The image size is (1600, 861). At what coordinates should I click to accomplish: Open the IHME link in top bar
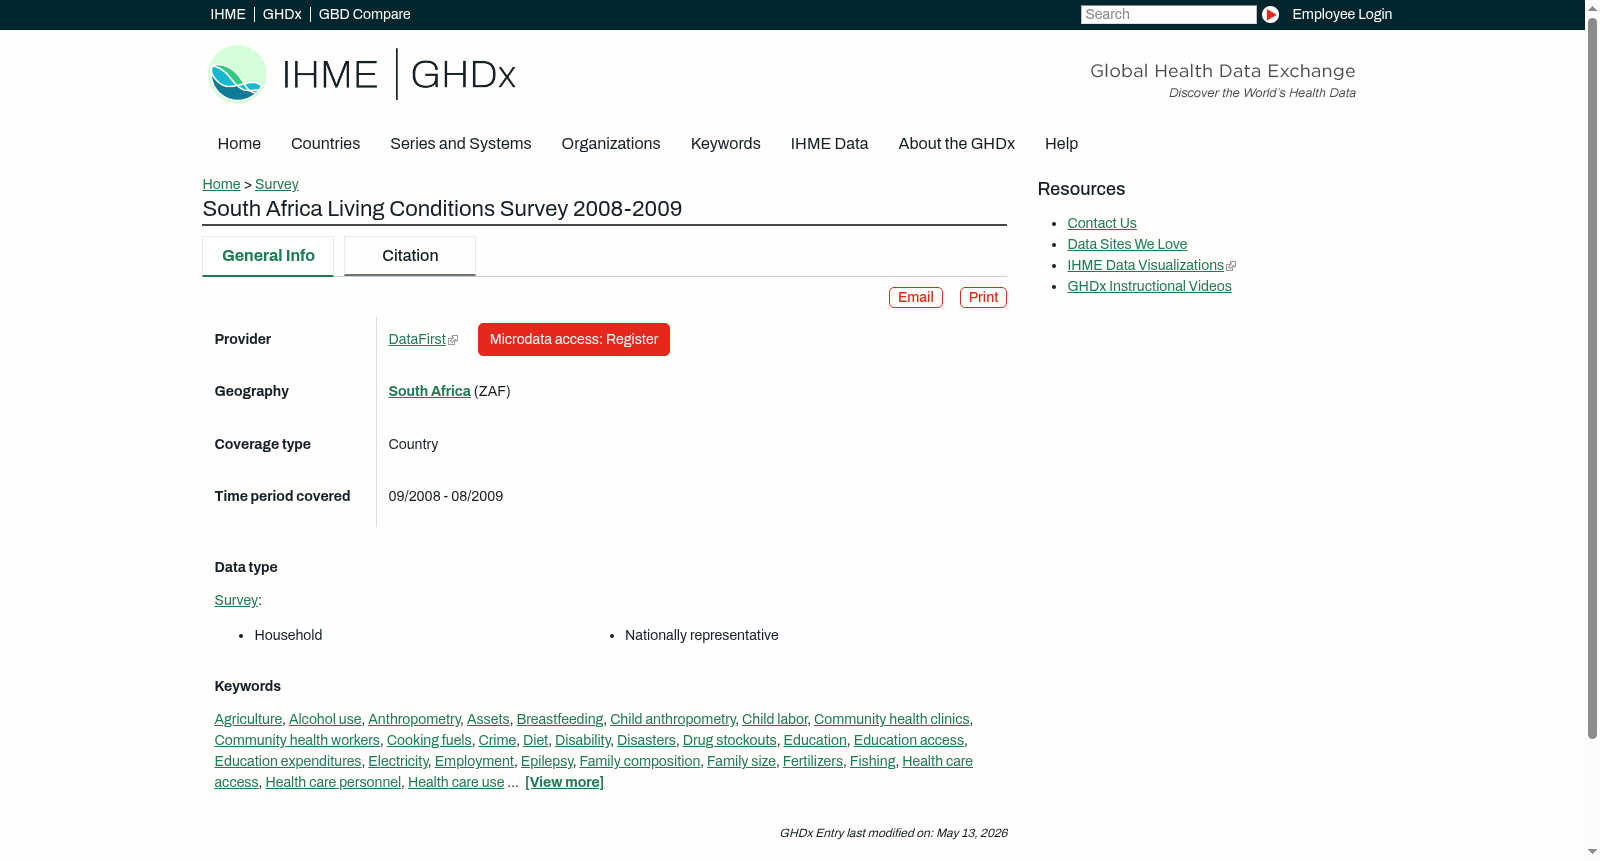pyautogui.click(x=228, y=14)
